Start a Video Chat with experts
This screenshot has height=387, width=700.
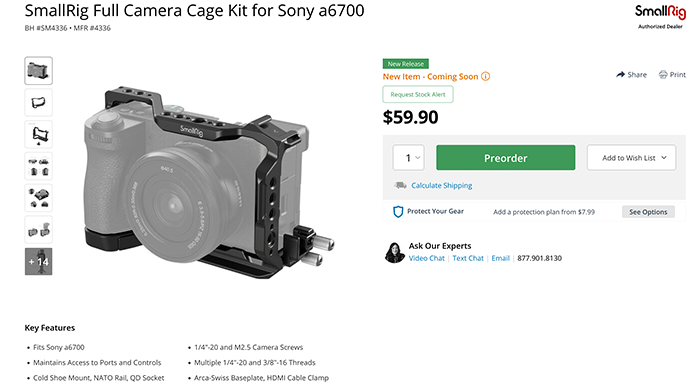(x=426, y=258)
